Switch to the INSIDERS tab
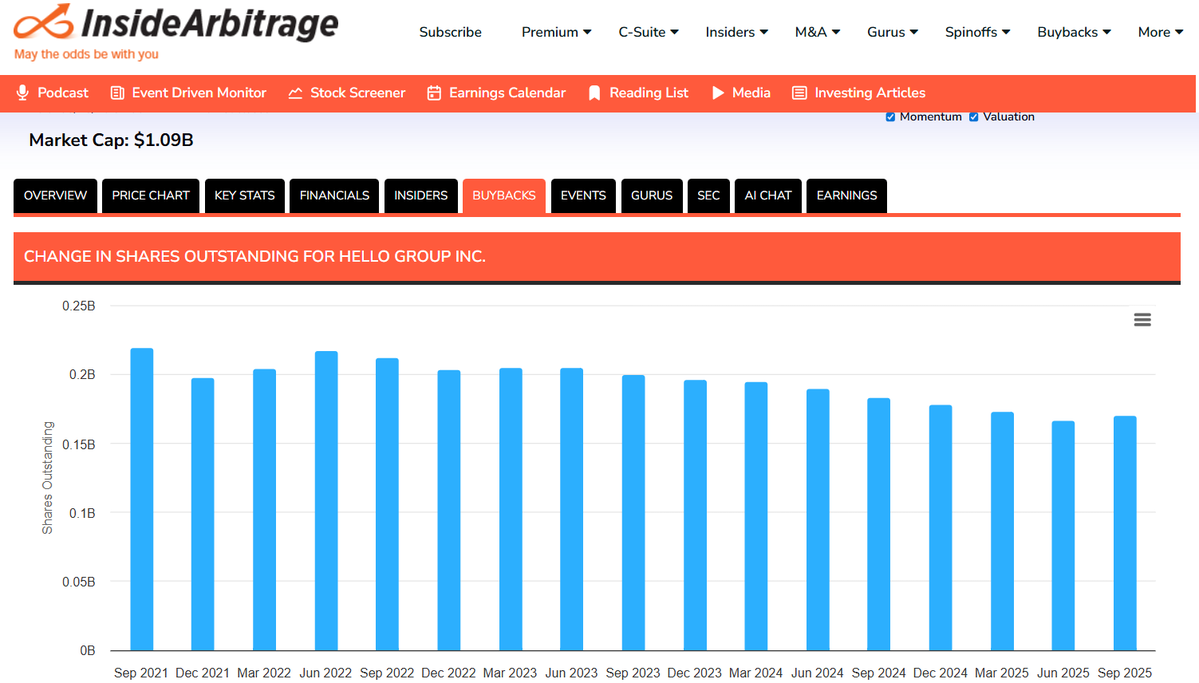The height and width of the screenshot is (683, 1199). (x=421, y=196)
